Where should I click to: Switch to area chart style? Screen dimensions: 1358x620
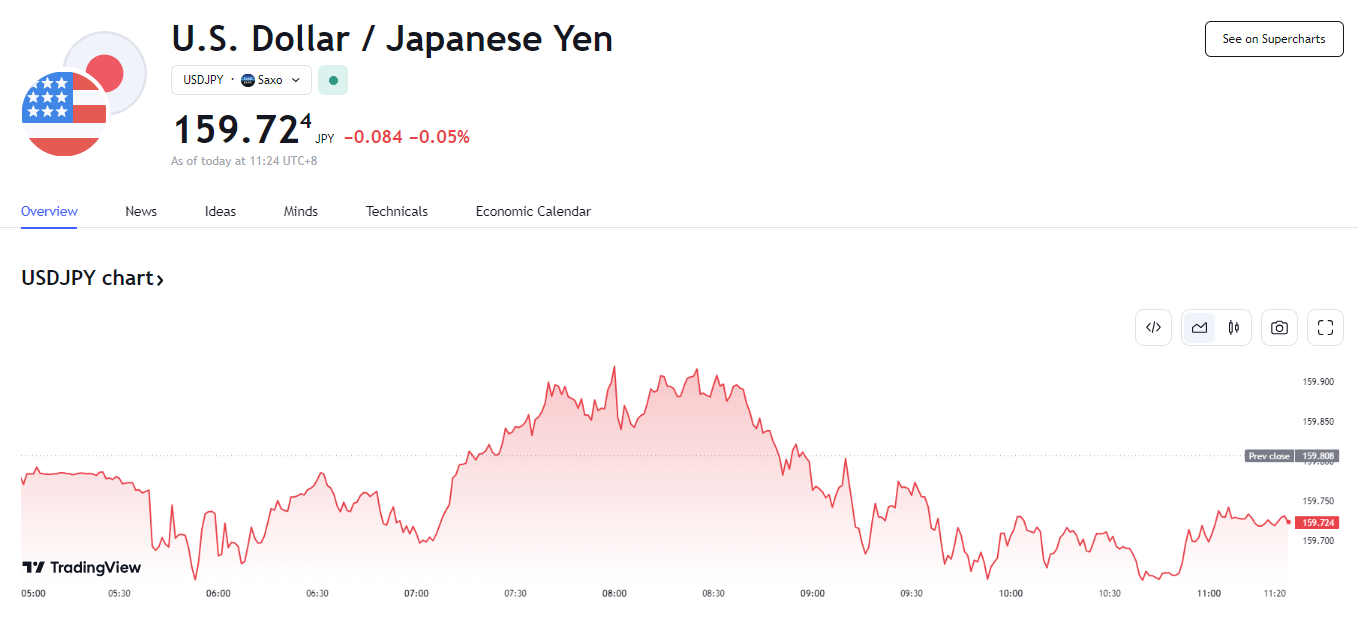pyautogui.click(x=1199, y=327)
